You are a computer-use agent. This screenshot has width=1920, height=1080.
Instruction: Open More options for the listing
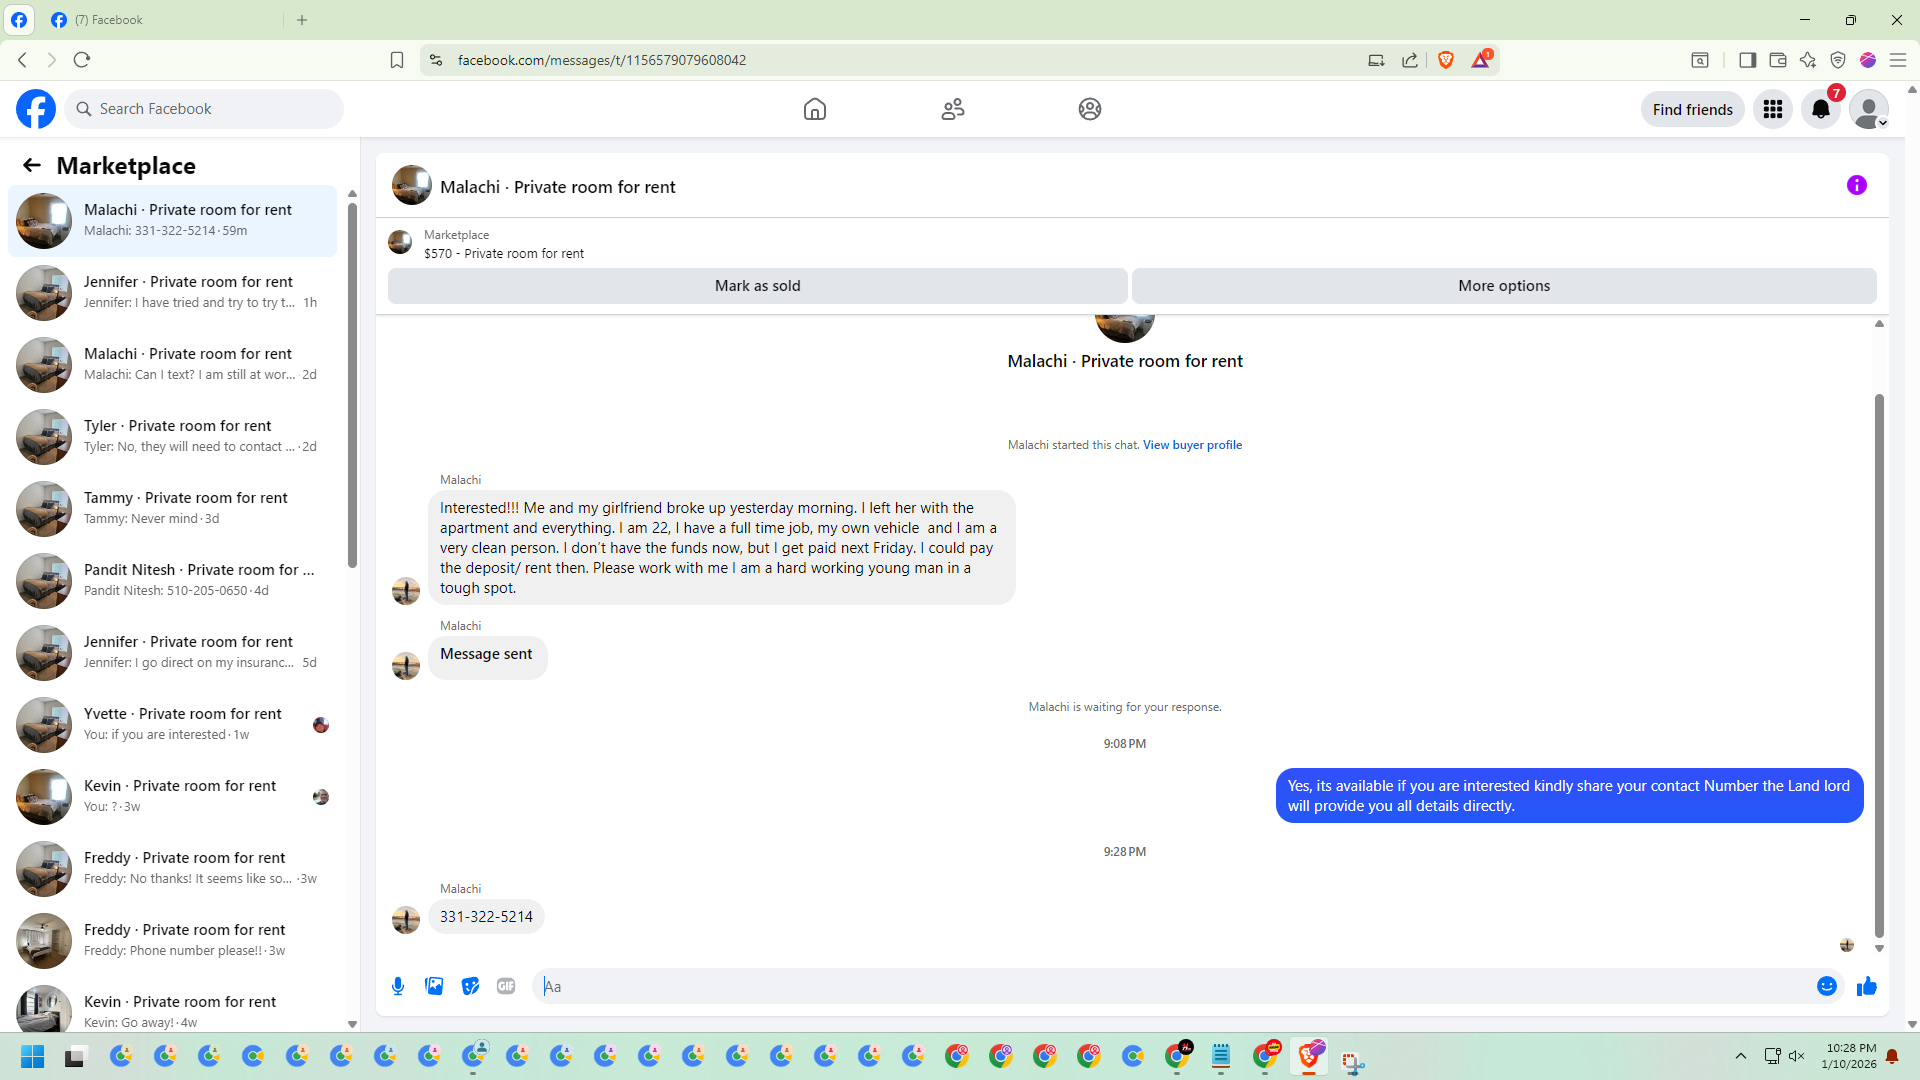pyautogui.click(x=1503, y=286)
